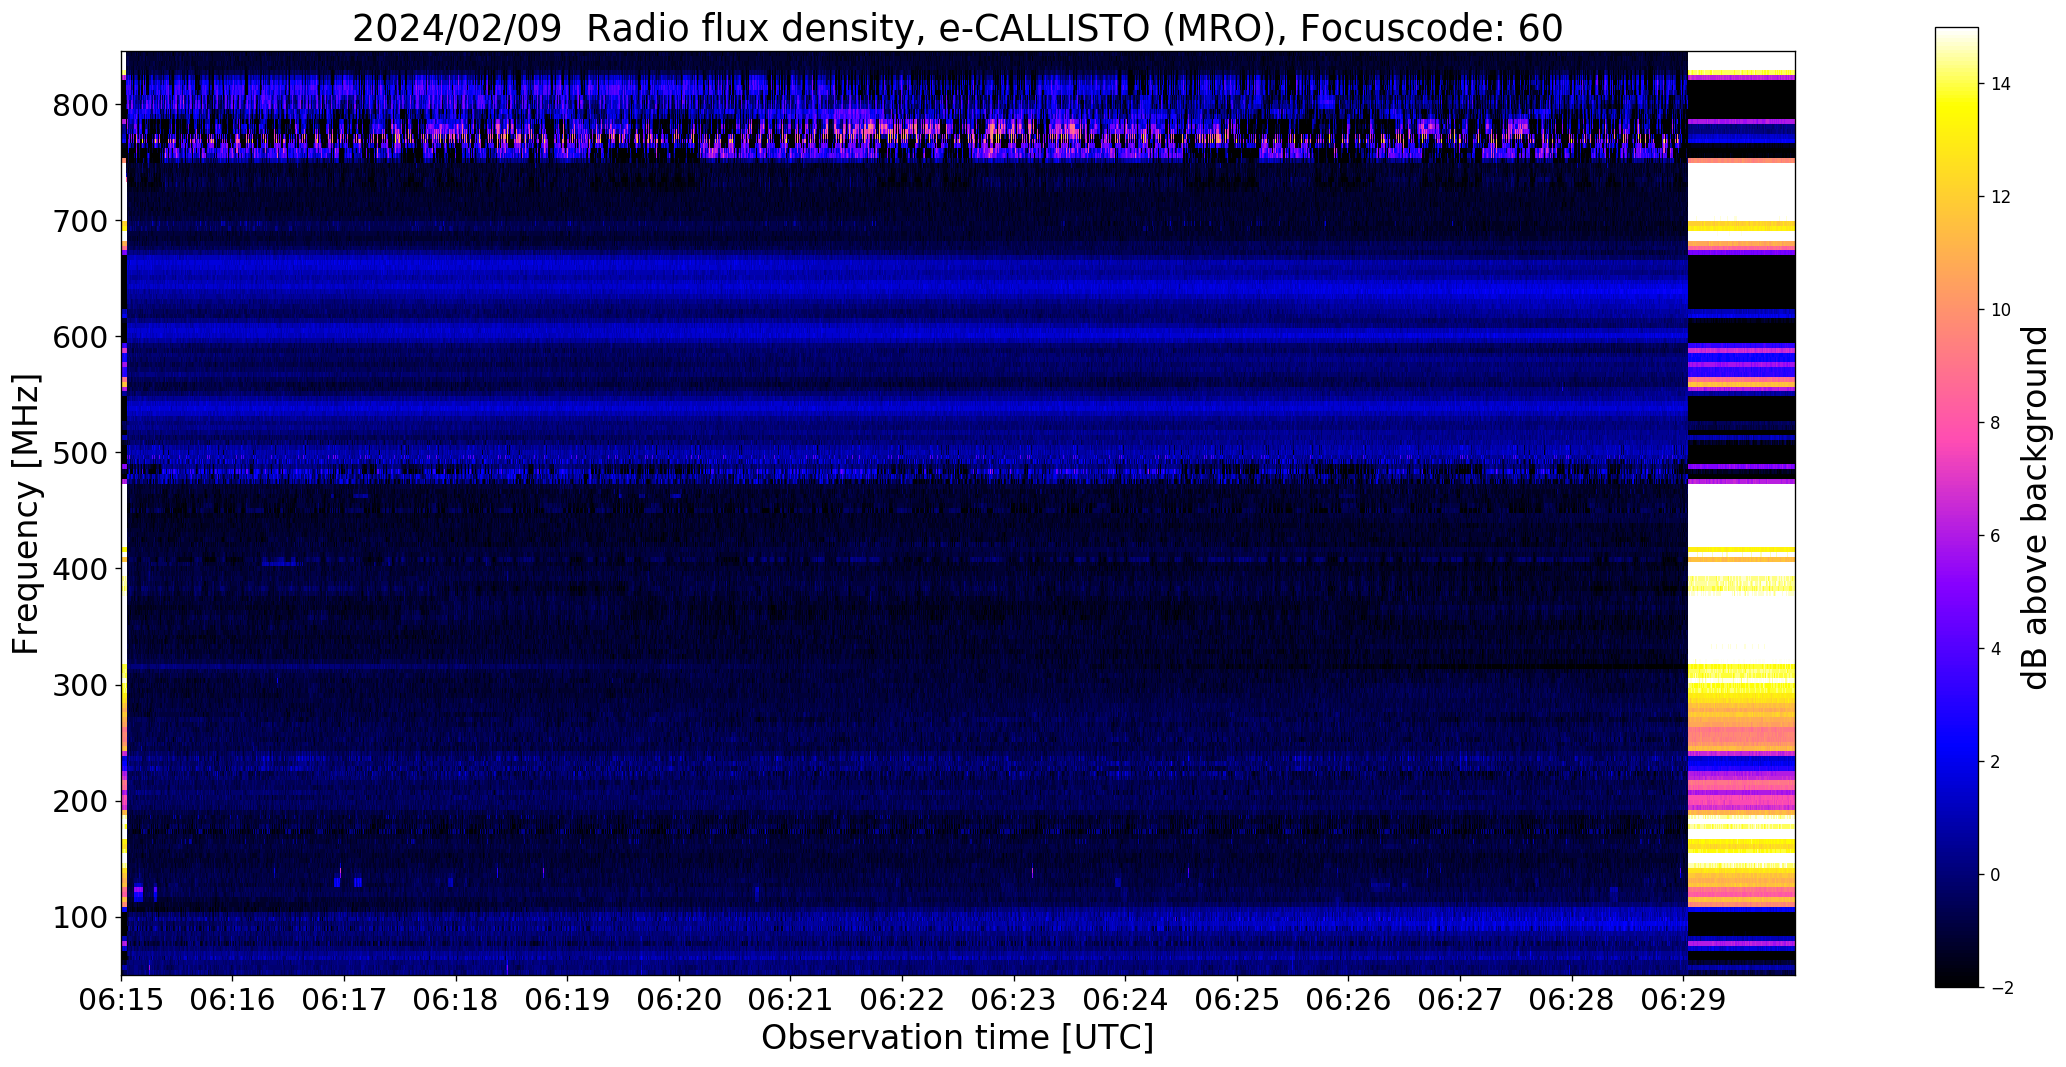Click the 8 colorbar tick label

pyautogui.click(x=1996, y=423)
